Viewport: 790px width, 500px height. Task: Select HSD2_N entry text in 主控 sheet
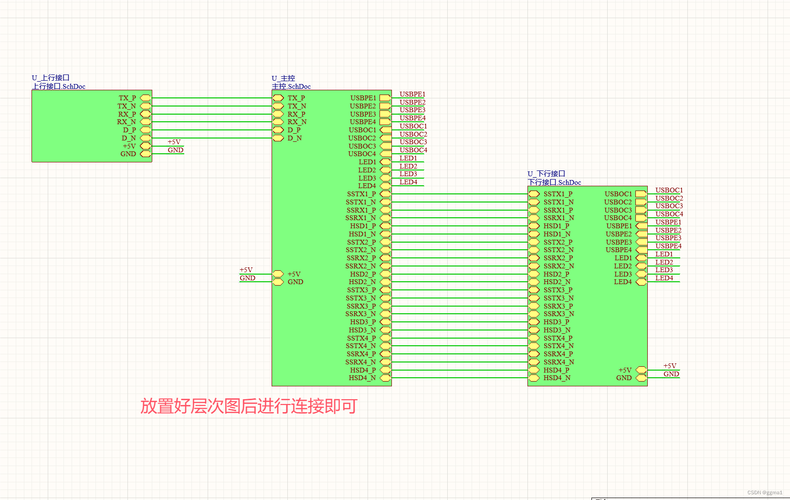tap(362, 282)
